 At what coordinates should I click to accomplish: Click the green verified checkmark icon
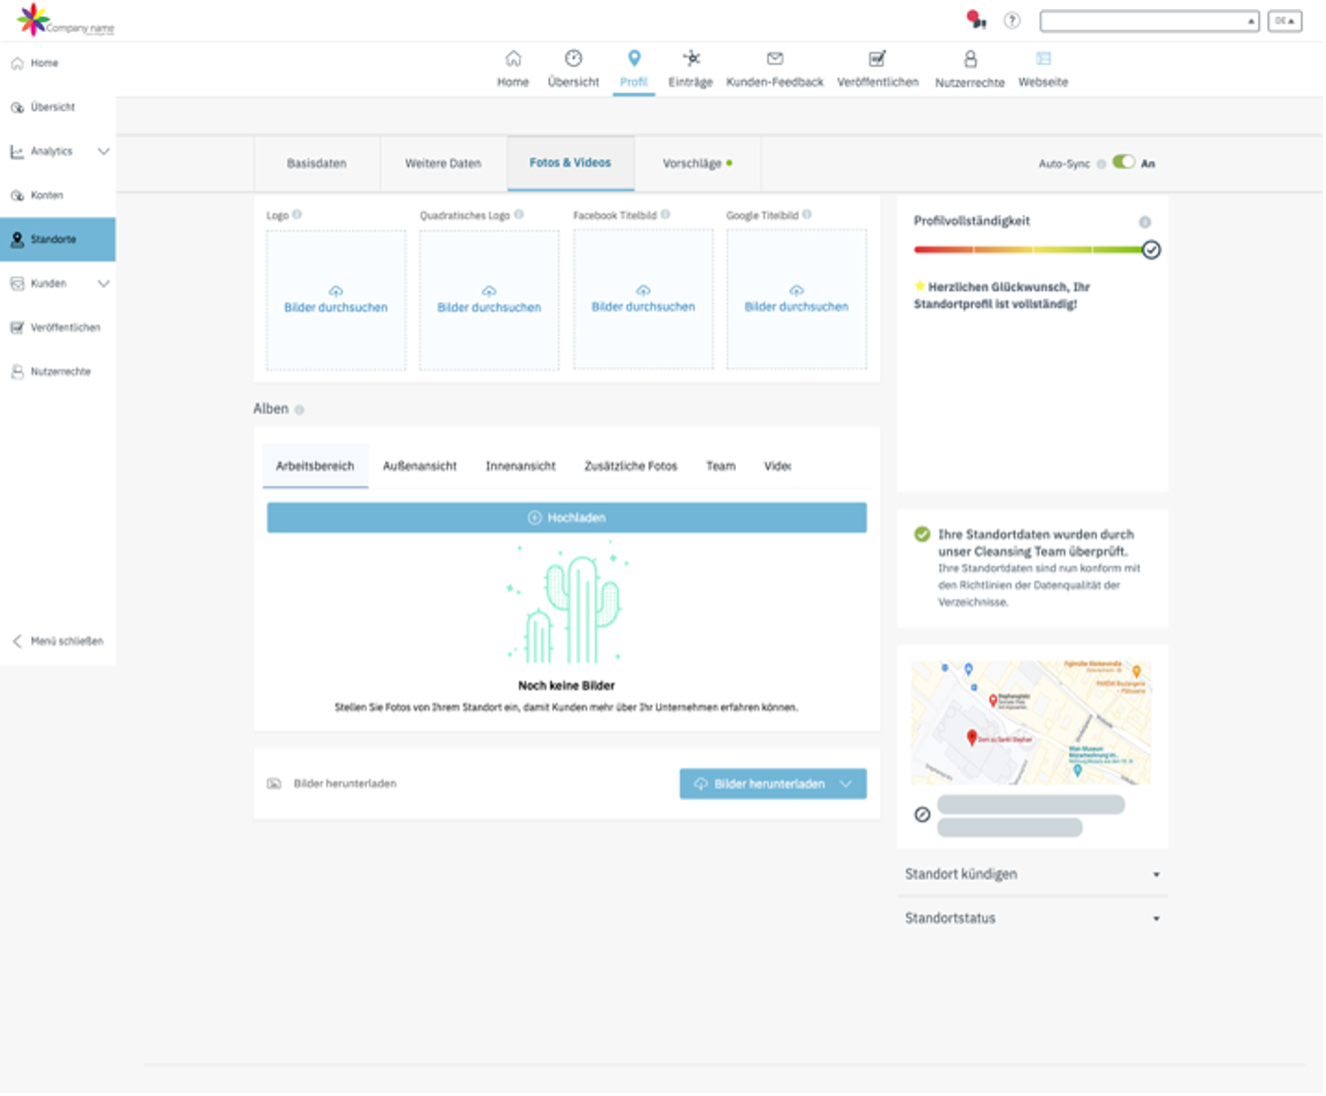tap(924, 535)
